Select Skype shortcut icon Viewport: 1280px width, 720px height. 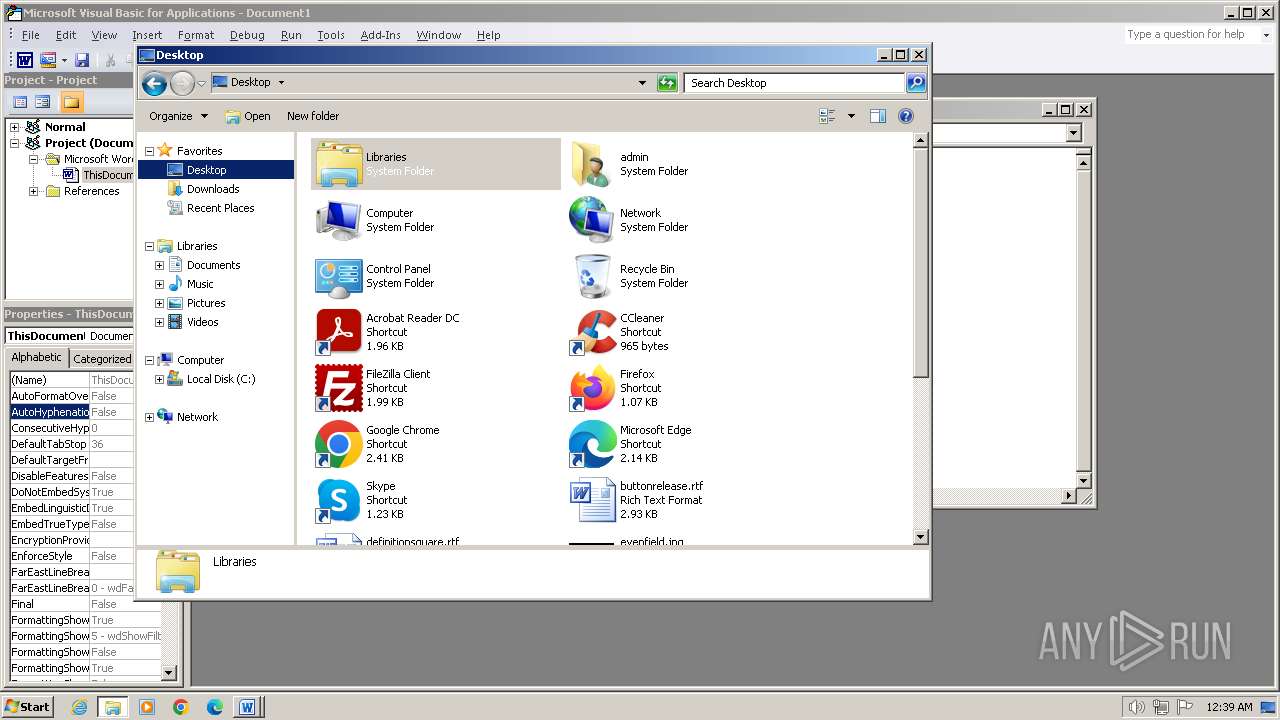[339, 500]
